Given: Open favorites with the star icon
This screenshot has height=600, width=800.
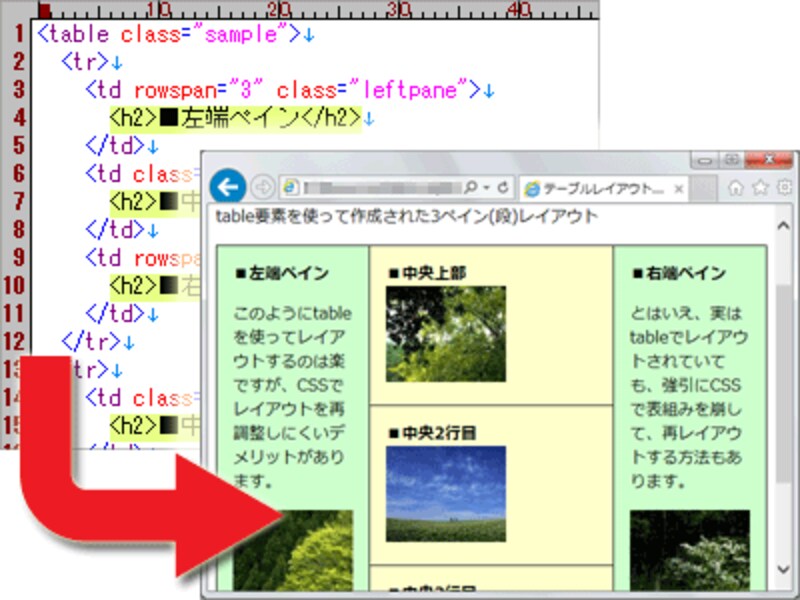Looking at the screenshot, I should tap(761, 188).
